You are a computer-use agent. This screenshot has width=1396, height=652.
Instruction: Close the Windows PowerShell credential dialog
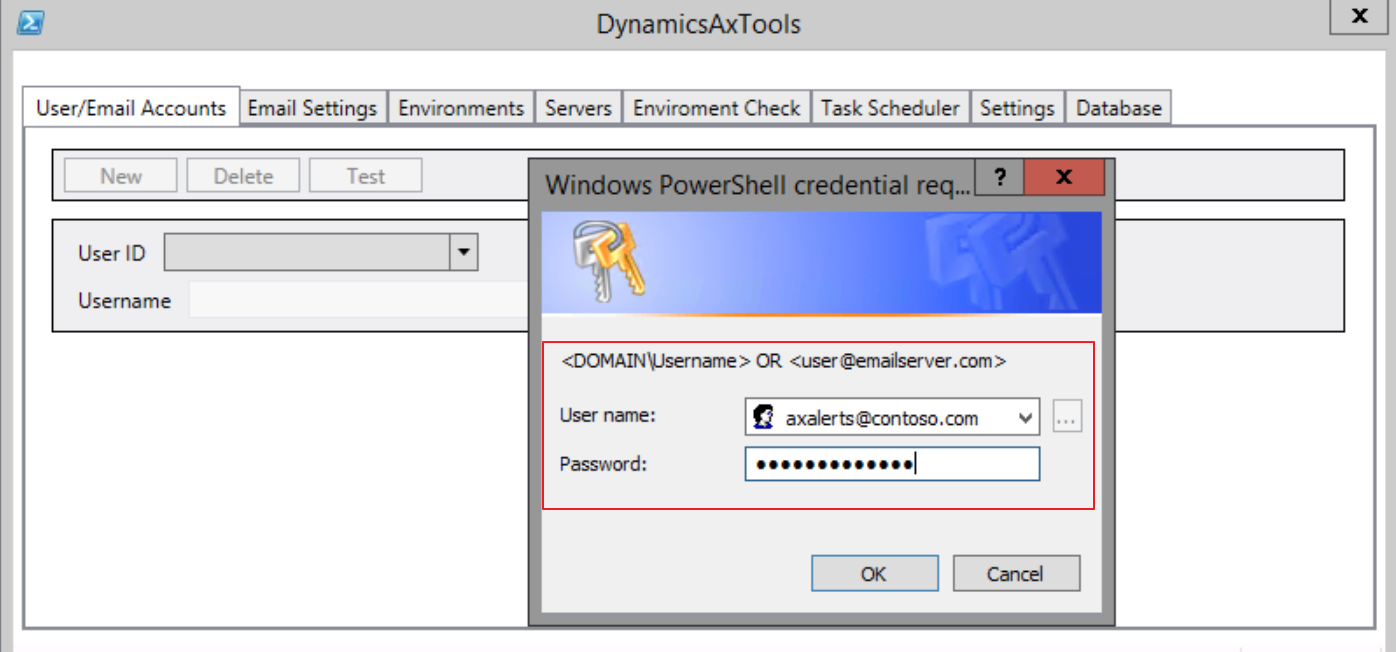coord(1064,177)
